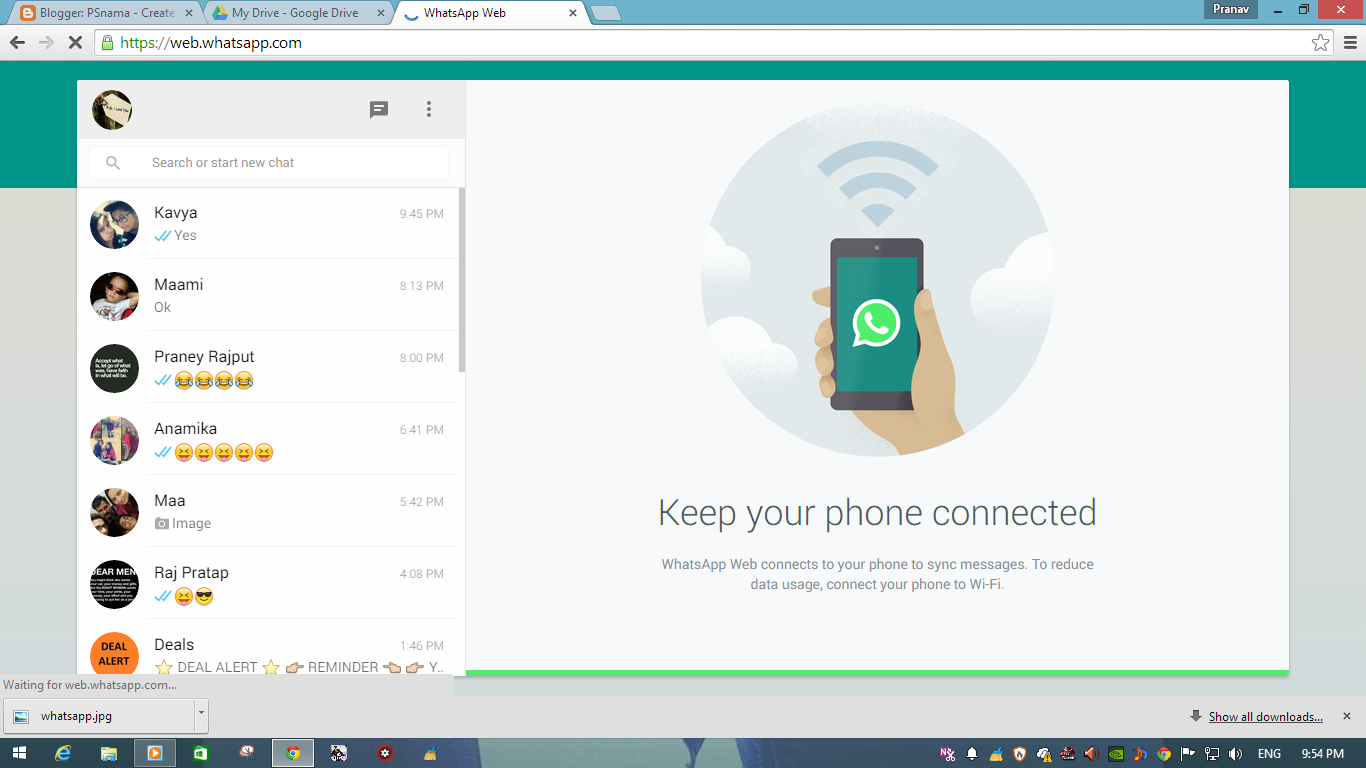Click Maami's profile avatar
The height and width of the screenshot is (768, 1366).
pos(114,296)
